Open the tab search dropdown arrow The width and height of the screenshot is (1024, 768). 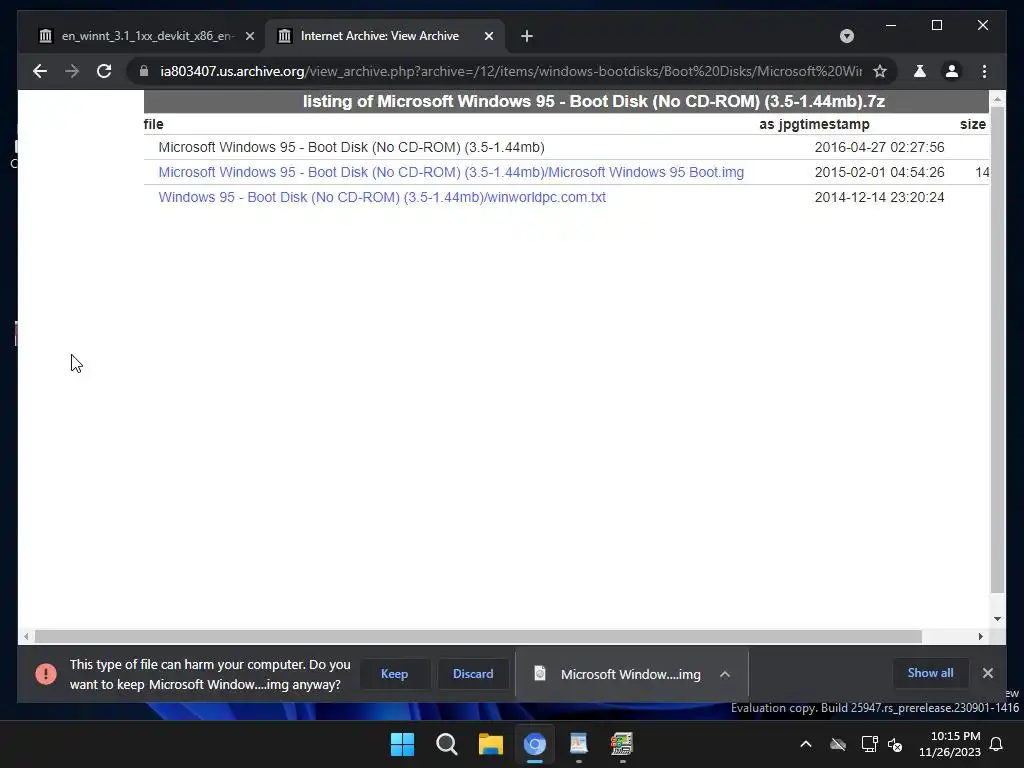tap(846, 36)
